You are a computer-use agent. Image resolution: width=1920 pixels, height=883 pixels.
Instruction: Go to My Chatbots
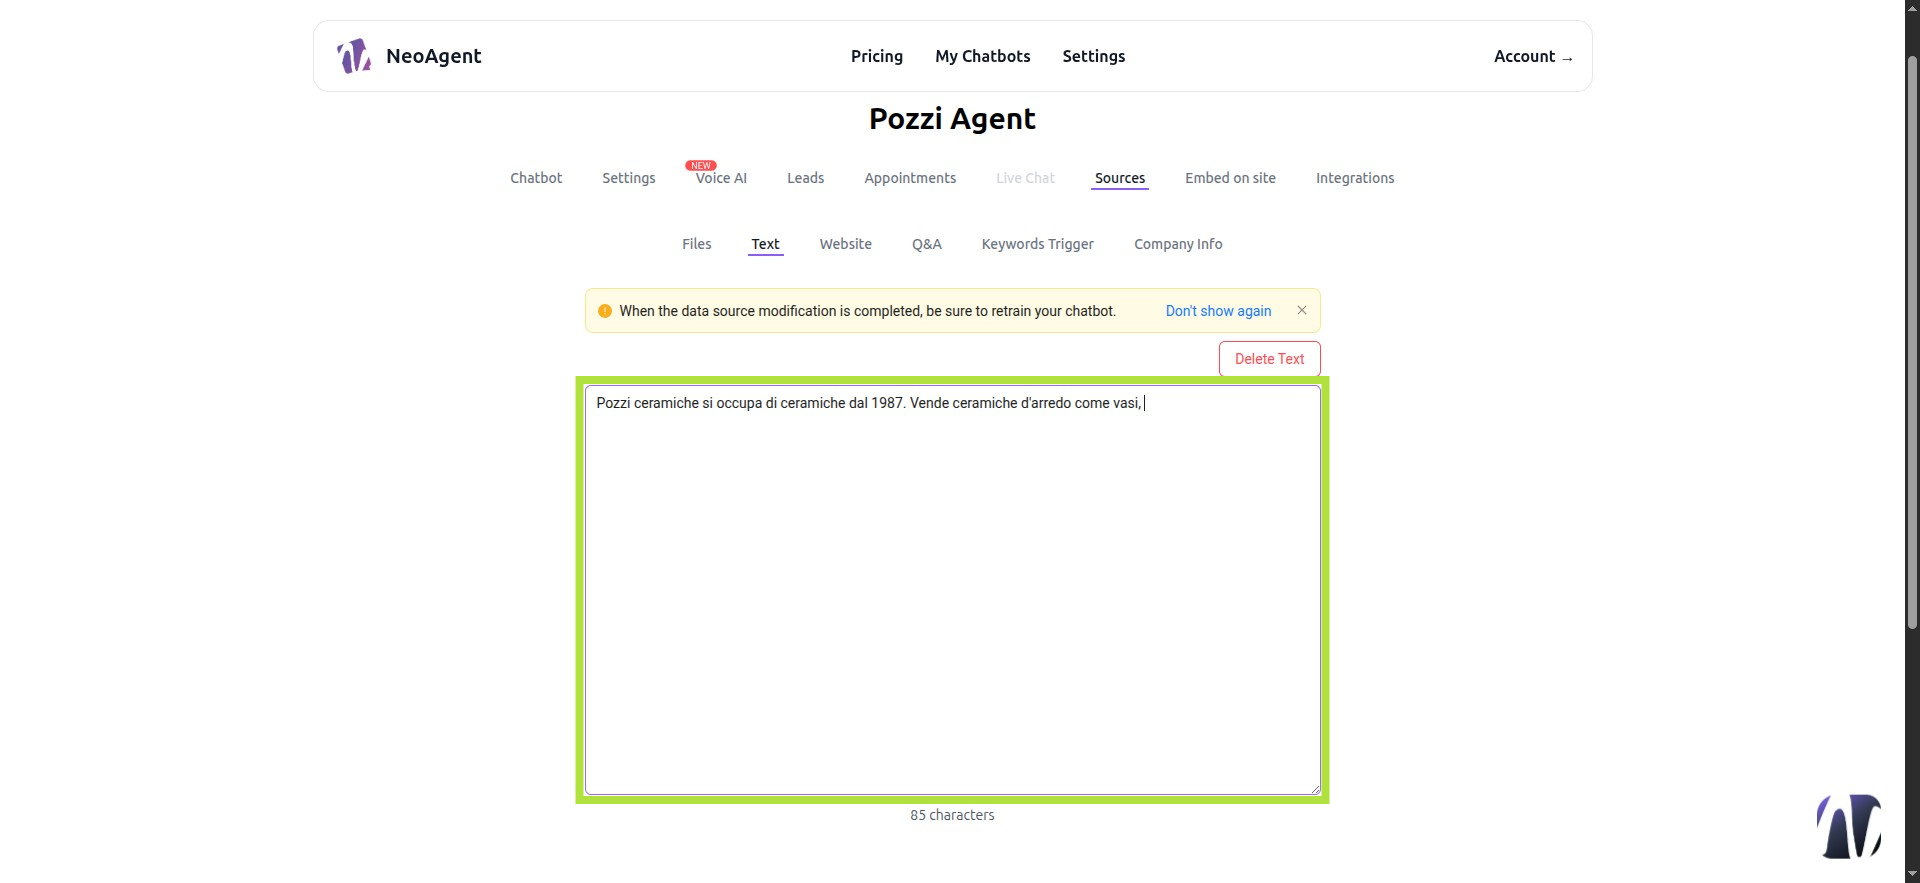(x=983, y=56)
